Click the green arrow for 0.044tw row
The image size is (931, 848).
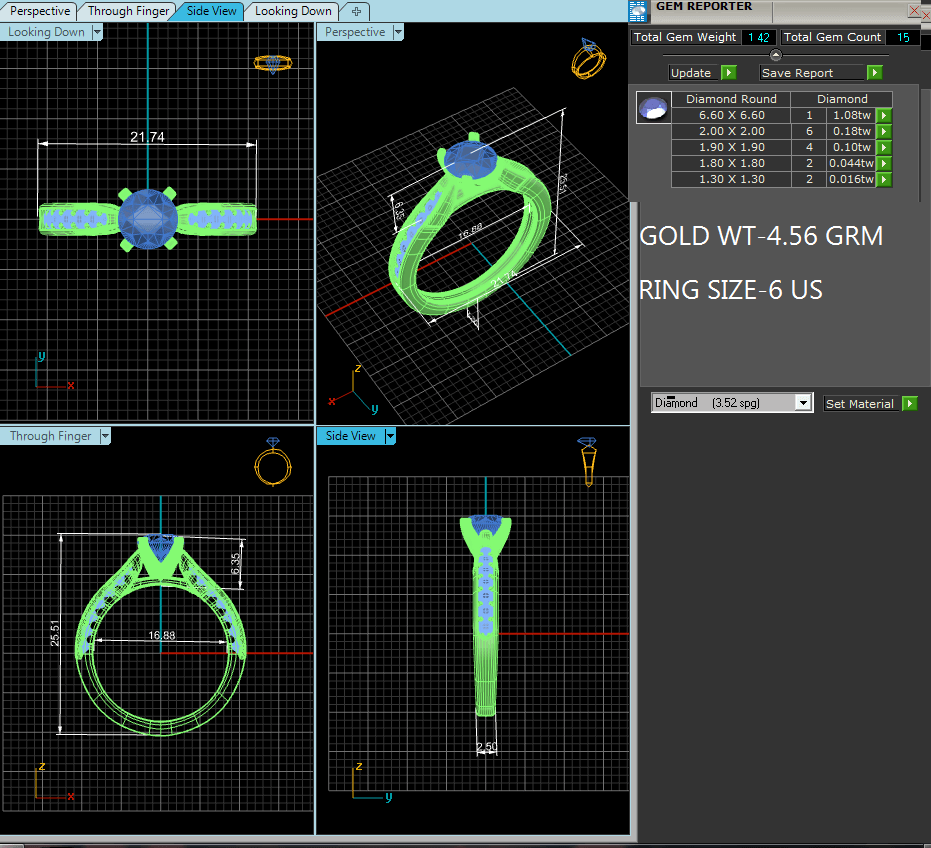884,164
